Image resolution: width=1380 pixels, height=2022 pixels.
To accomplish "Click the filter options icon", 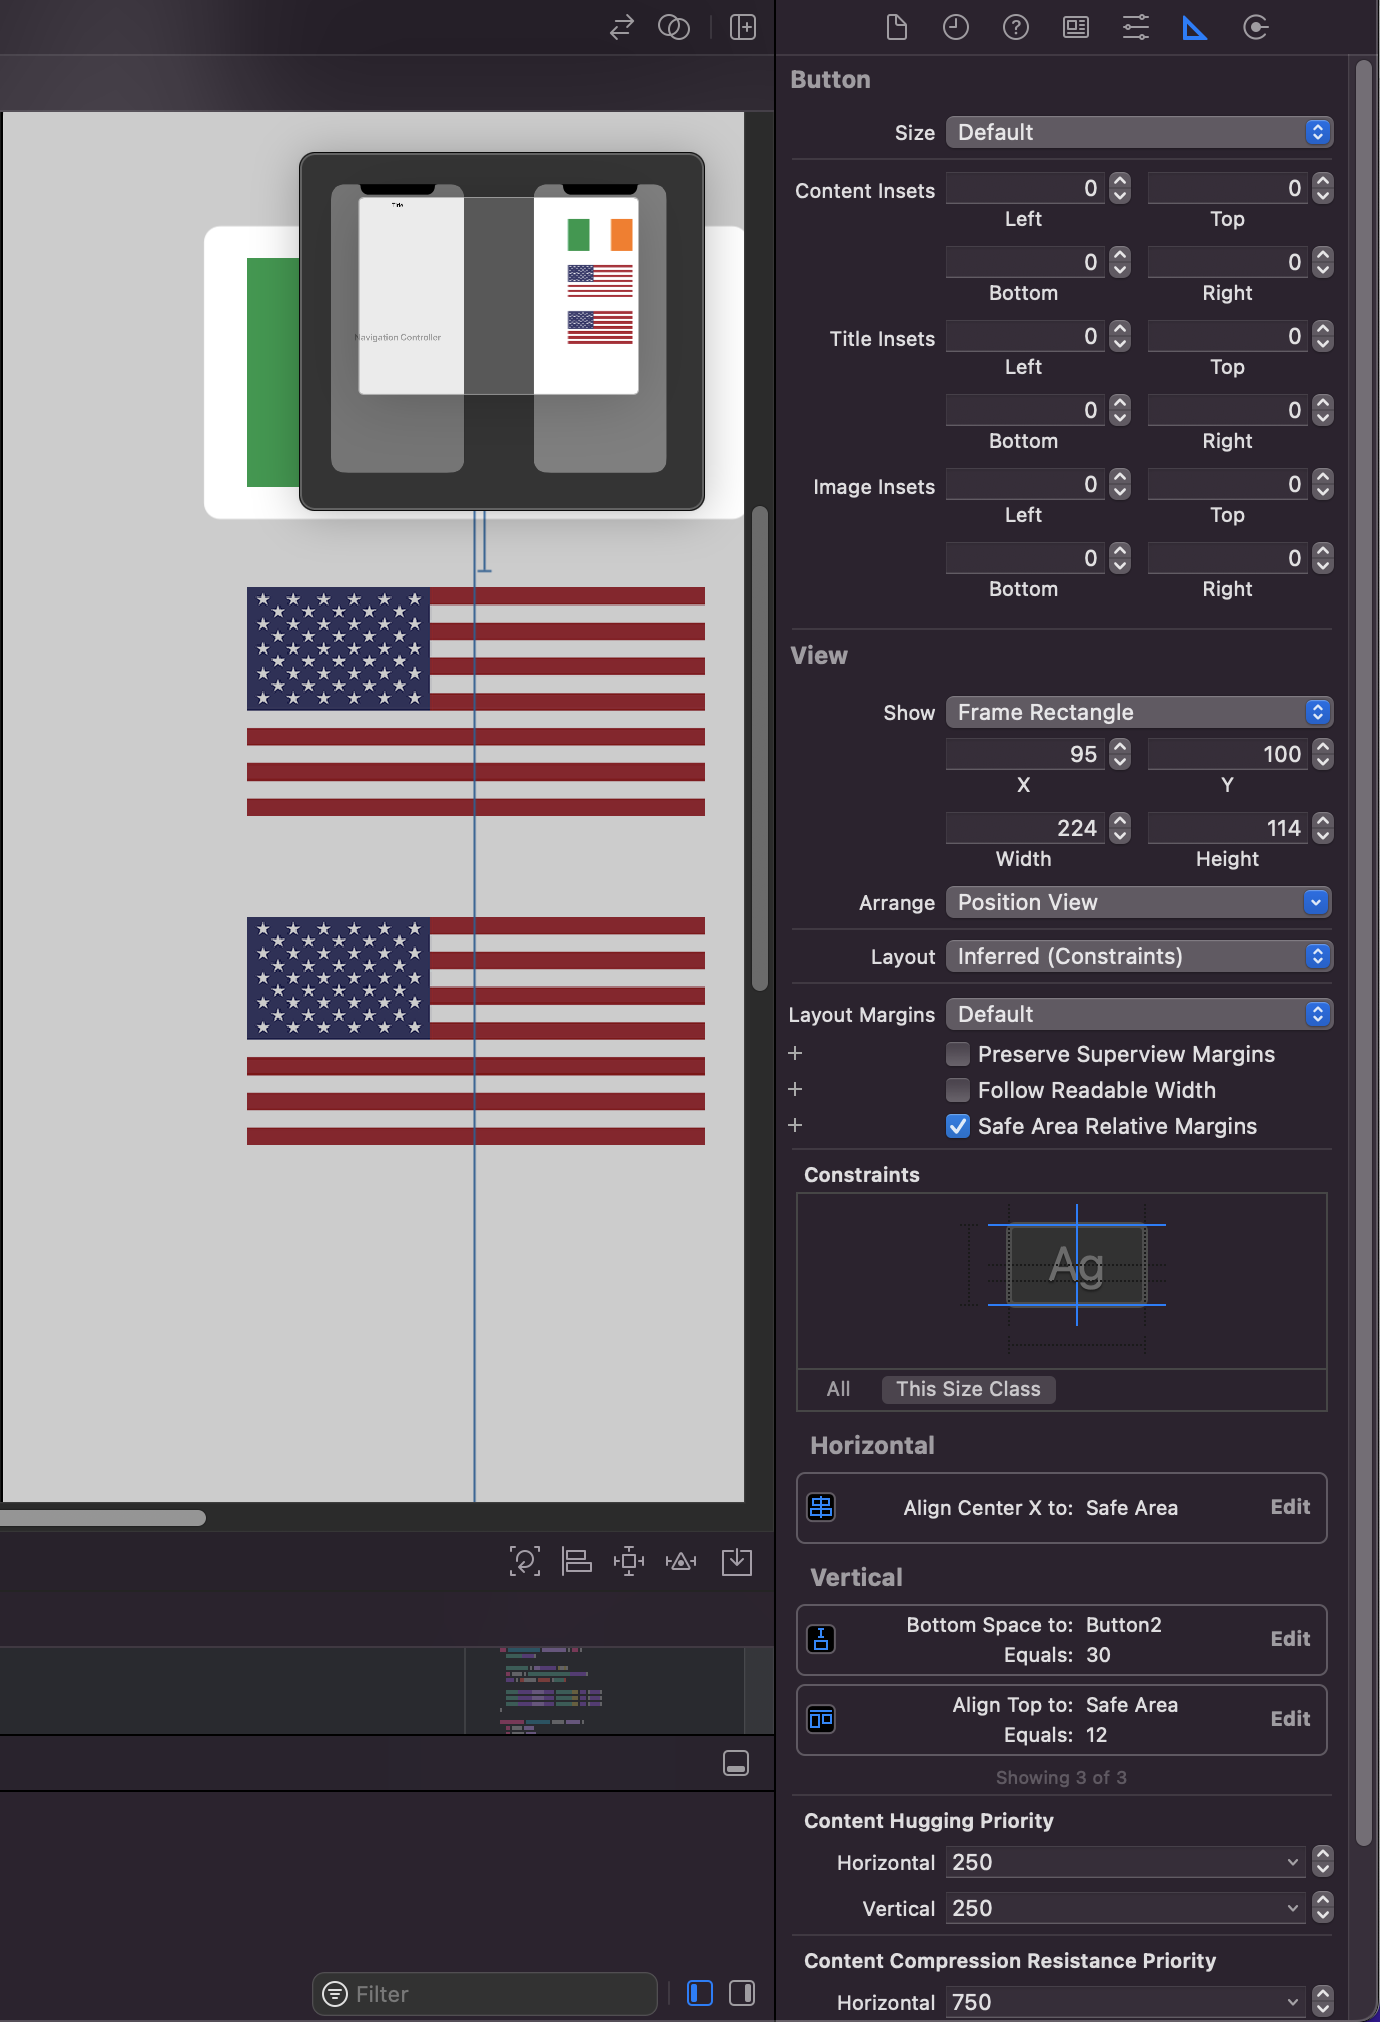I will click(x=335, y=1994).
